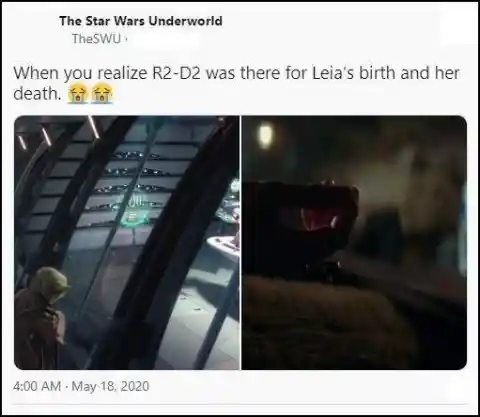Click the first crying emoji
Viewport: 480px width, 417px height.
[x=78, y=94]
